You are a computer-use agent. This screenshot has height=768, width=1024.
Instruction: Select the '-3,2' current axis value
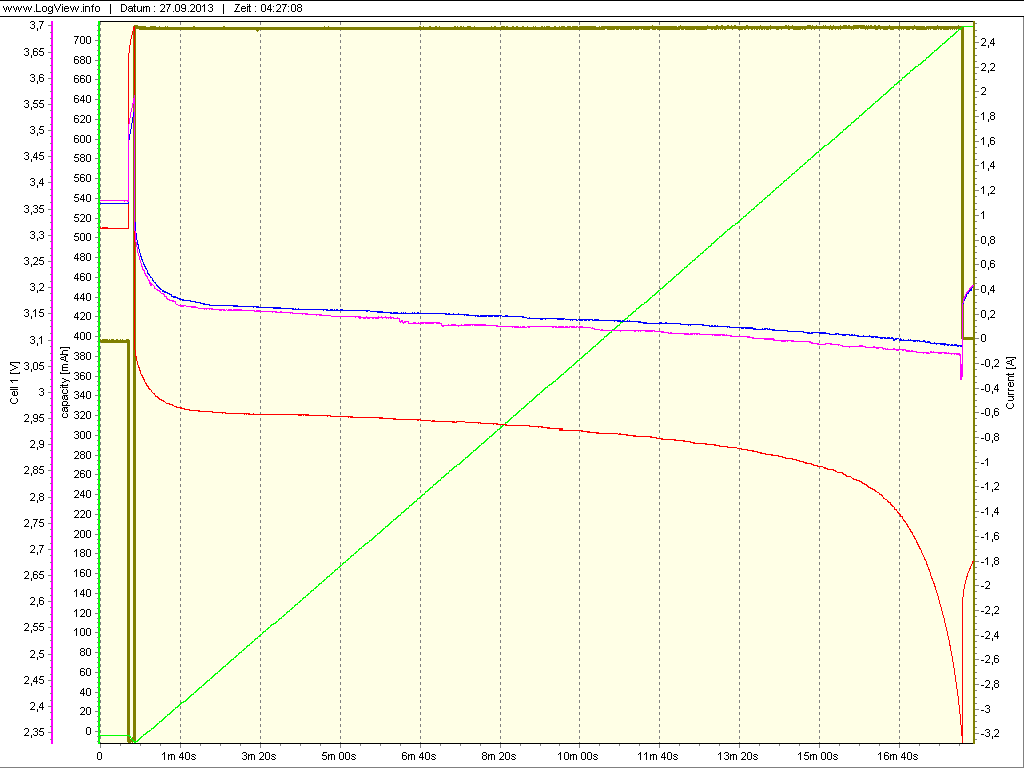click(990, 734)
